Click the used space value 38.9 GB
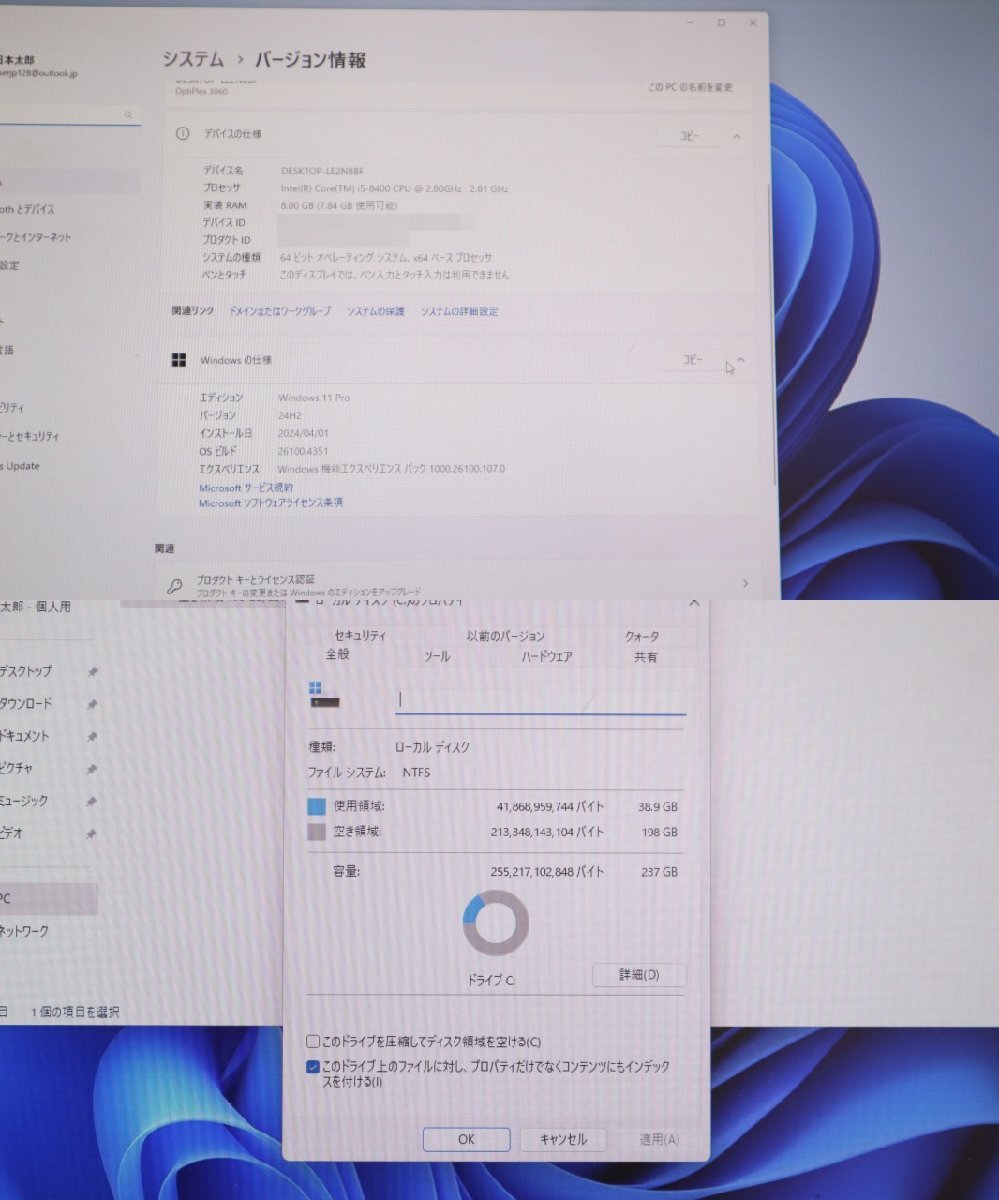Screen dimensions: 999x1200 pos(658,807)
